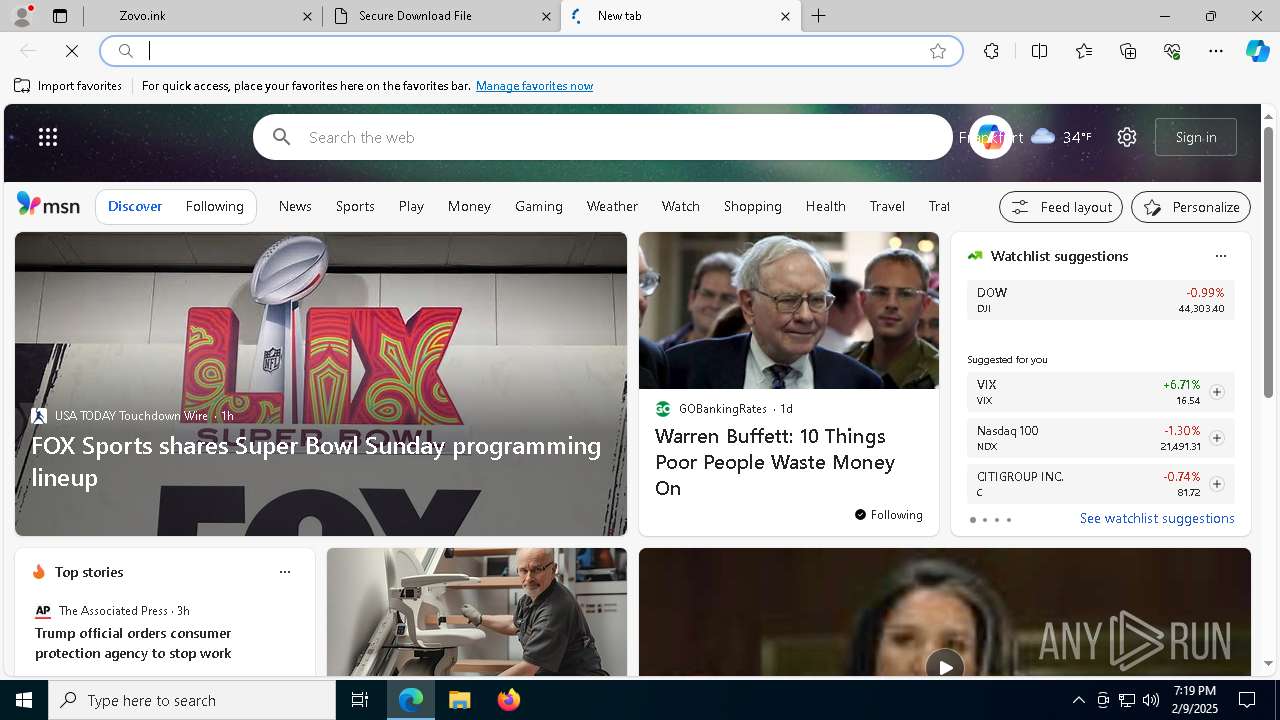Screen dimensions: 1280x720
Task: Switch to the Secure Download File tab
Action: [440, 16]
